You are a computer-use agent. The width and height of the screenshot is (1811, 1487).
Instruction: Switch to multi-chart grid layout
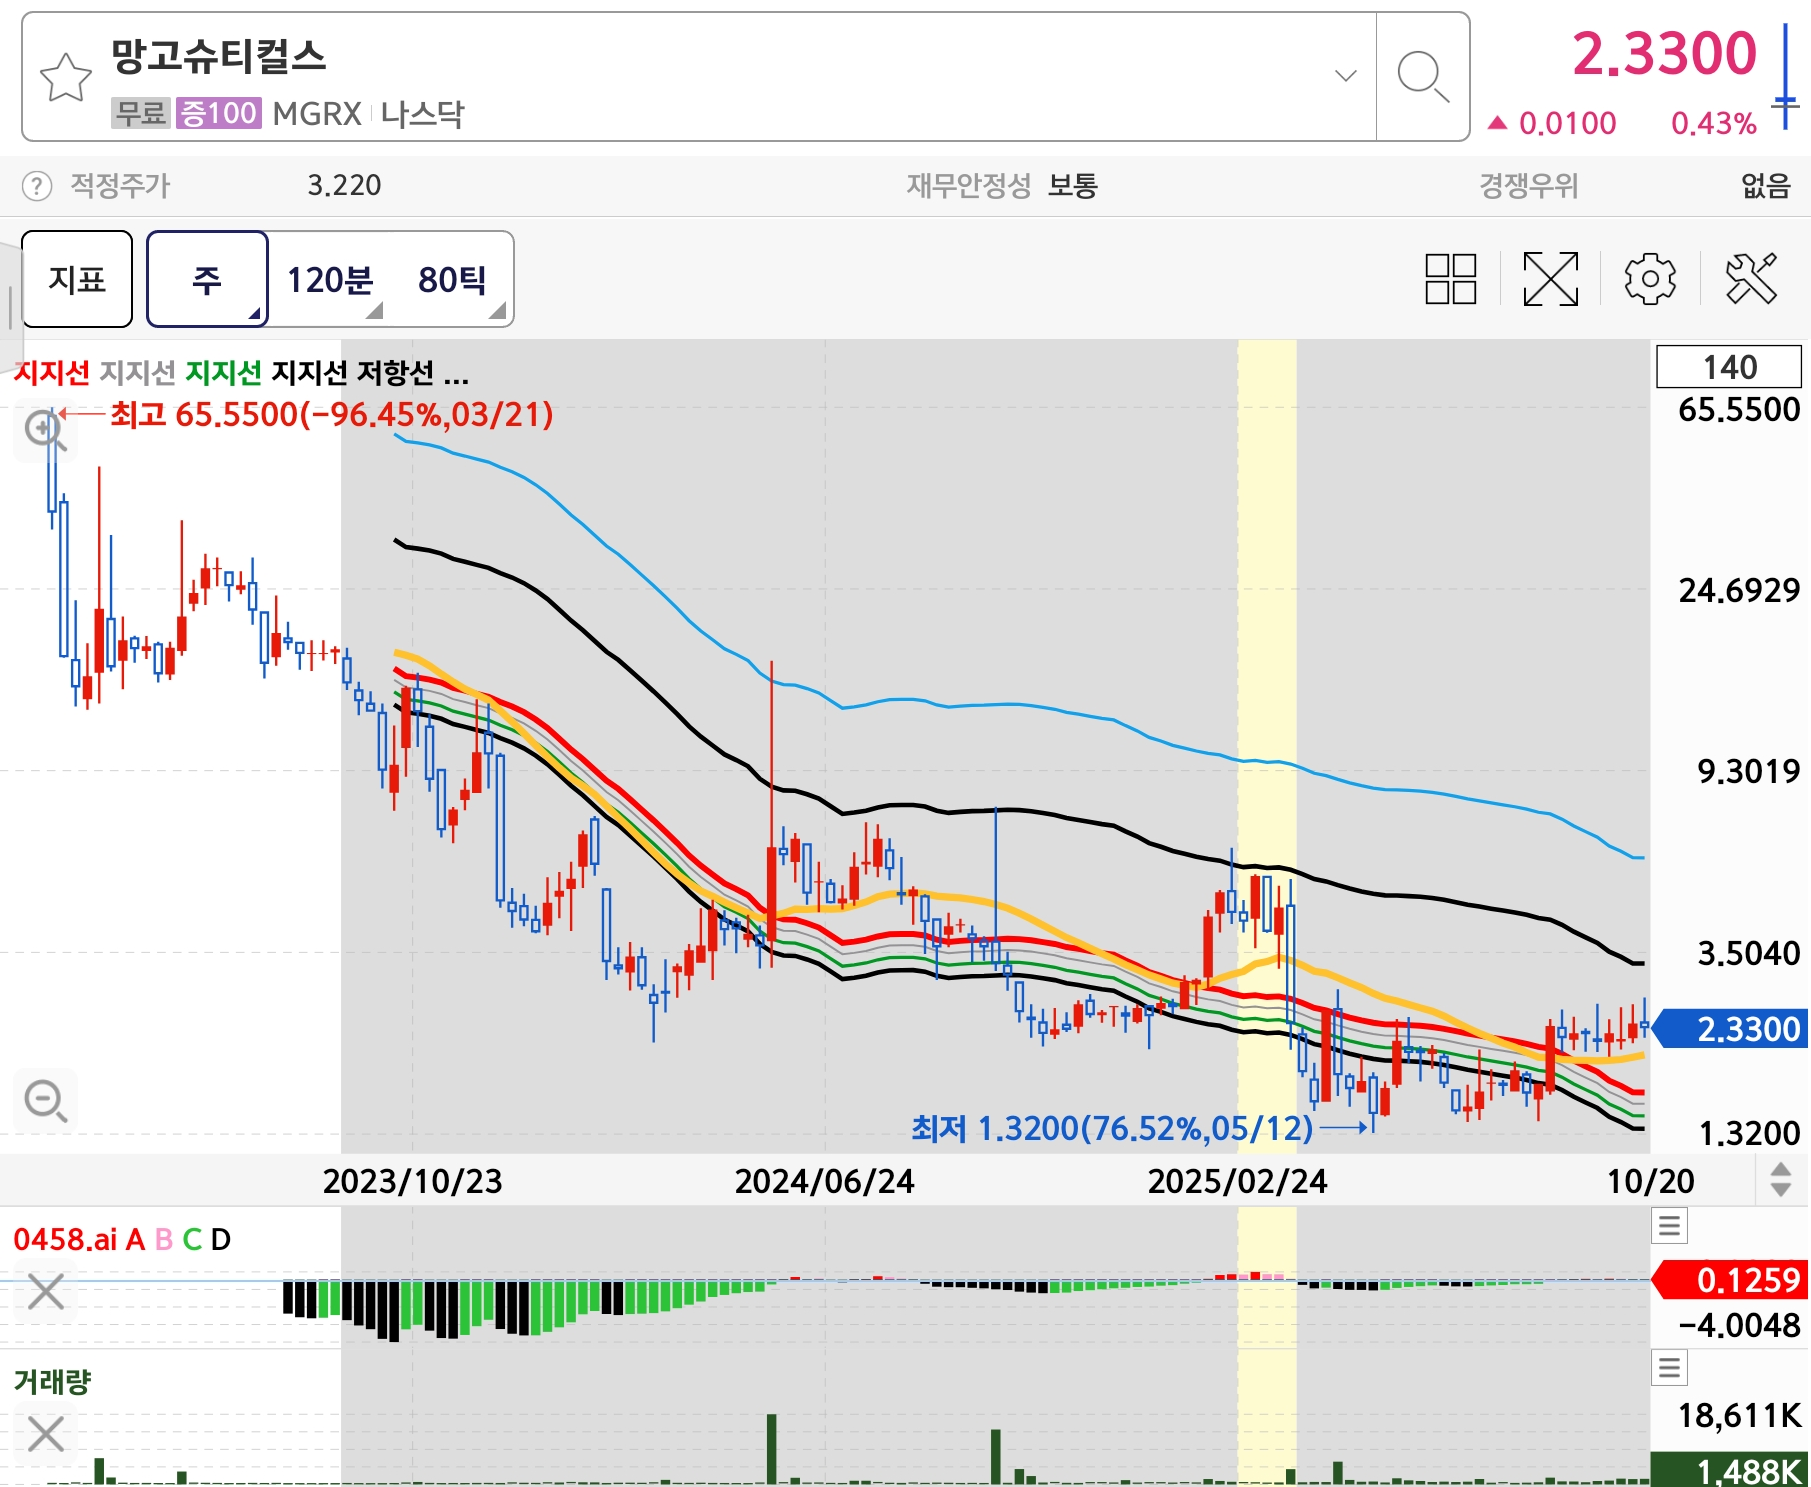(1450, 279)
